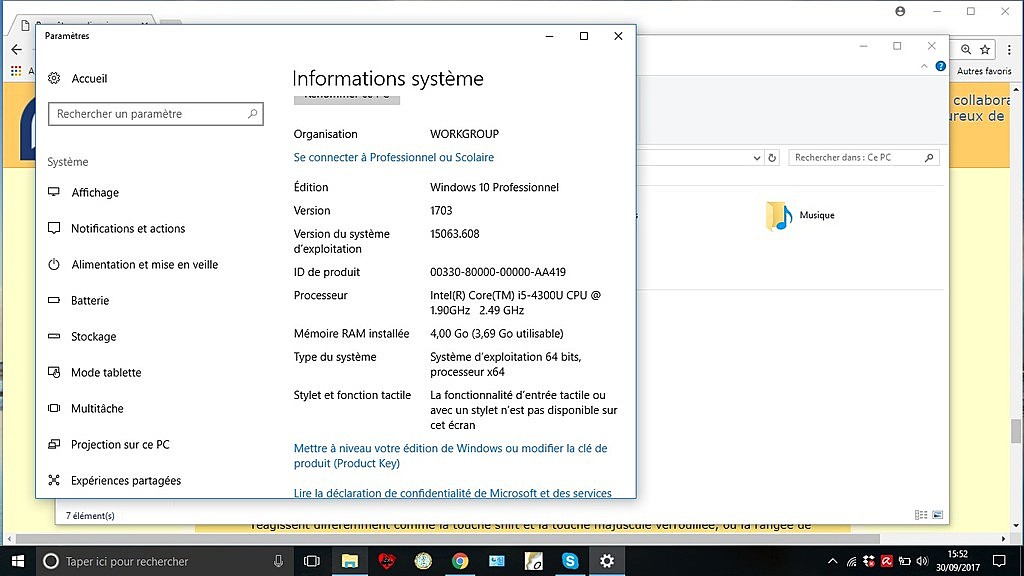Click the Se connecter à Professionnel ou Scolaire link
Image resolution: width=1024 pixels, height=576 pixels.
click(x=394, y=157)
